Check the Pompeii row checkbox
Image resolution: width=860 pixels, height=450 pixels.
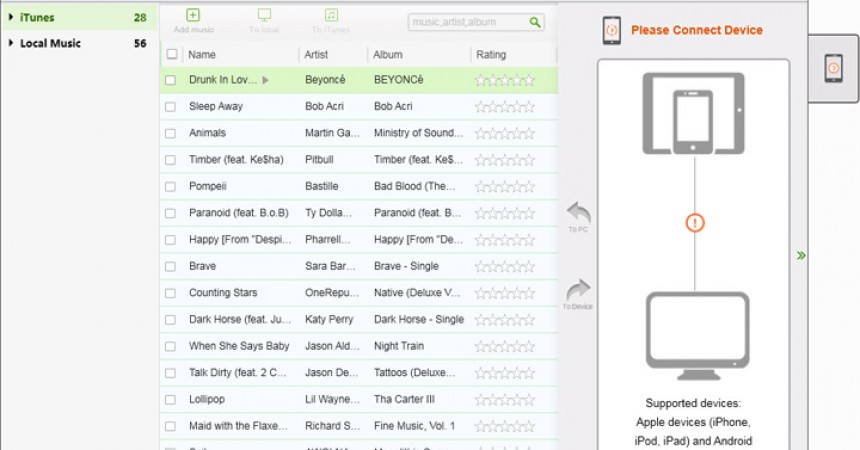171,187
